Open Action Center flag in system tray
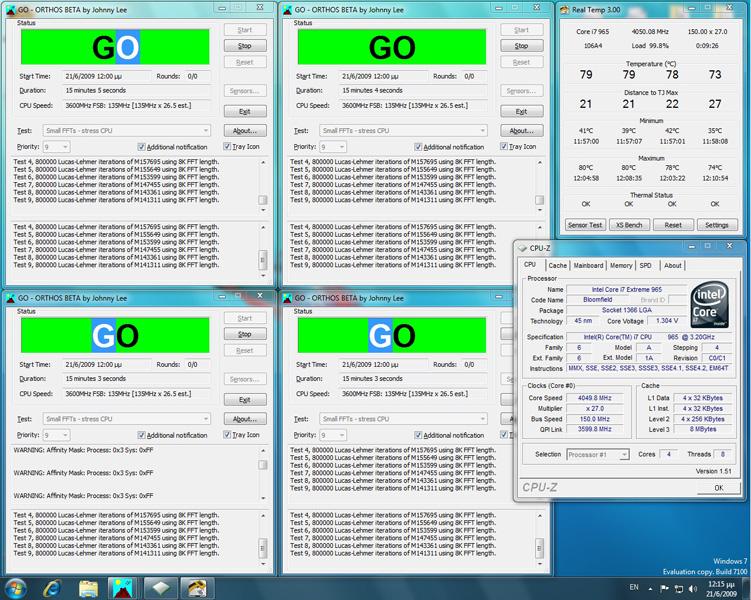The width and height of the screenshot is (751, 600). coord(664,589)
